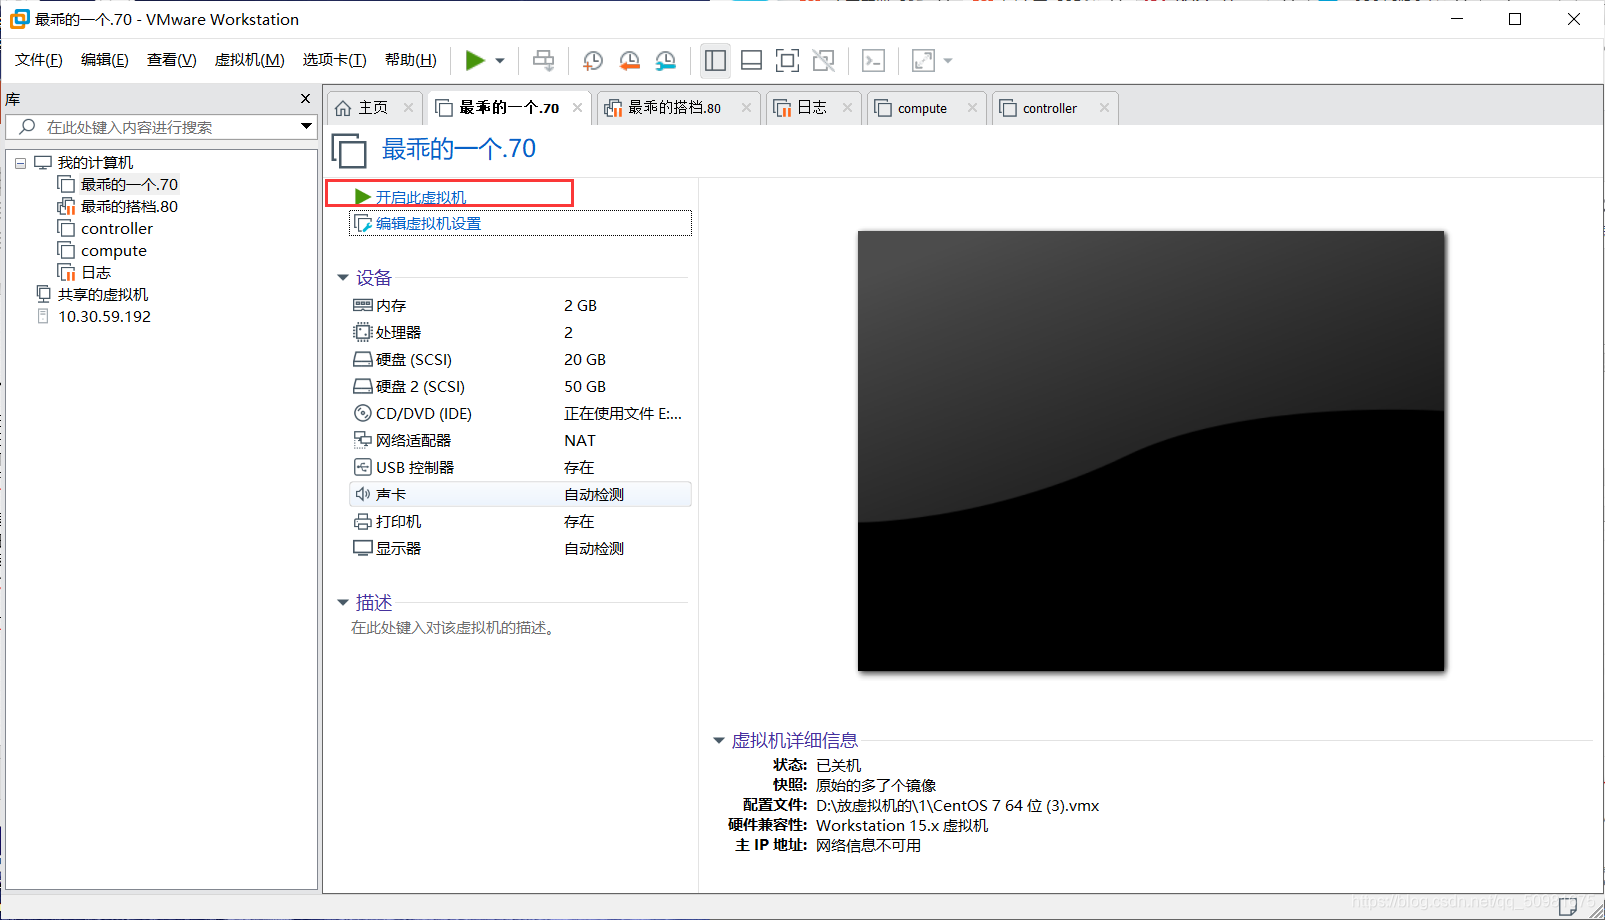The image size is (1605, 920).
Task: Open the 虚拟机(M) menu
Action: click(x=250, y=60)
